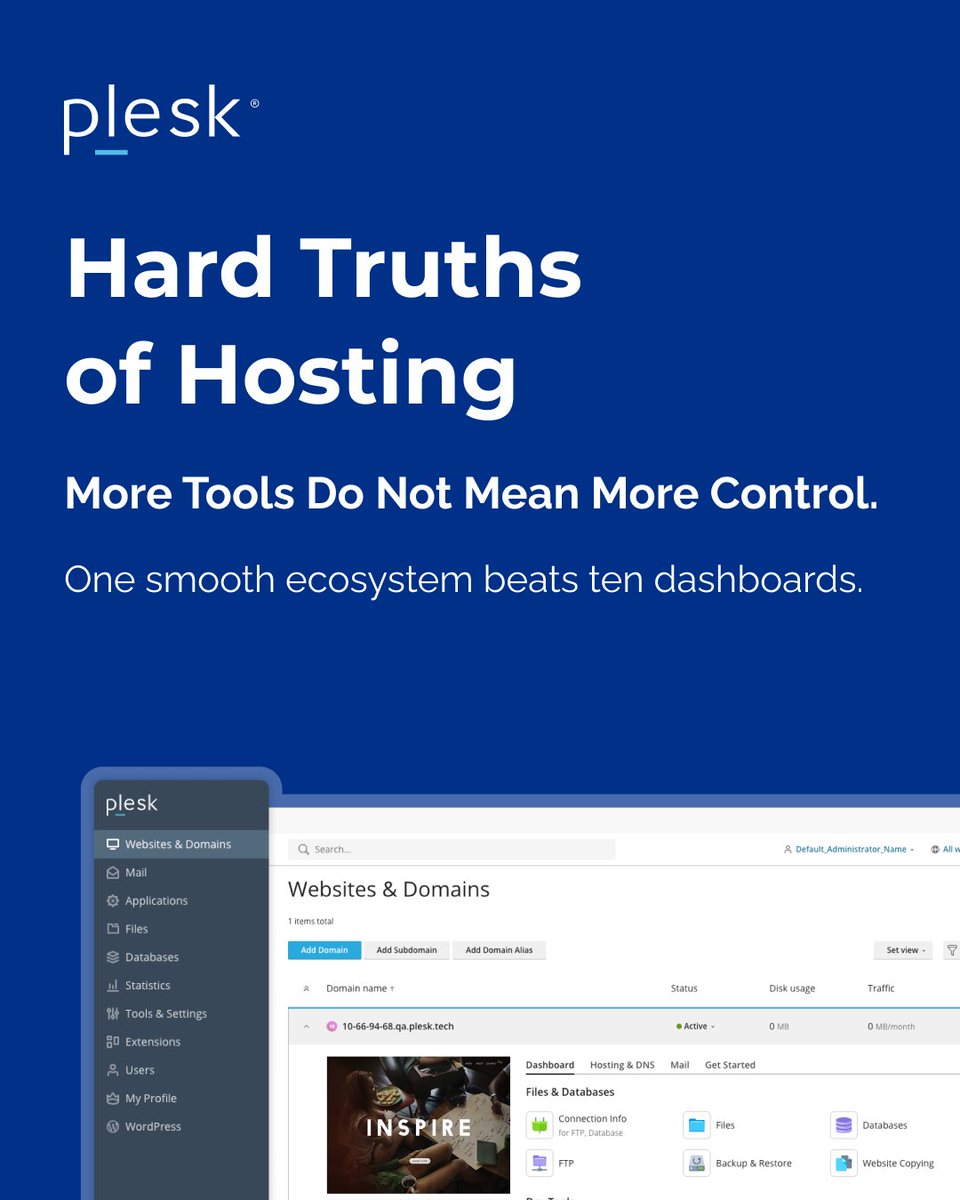Collapse the 10-66-94-68.qa.plesk.tech domain row
Image resolution: width=960 pixels, height=1200 pixels.
306,1026
